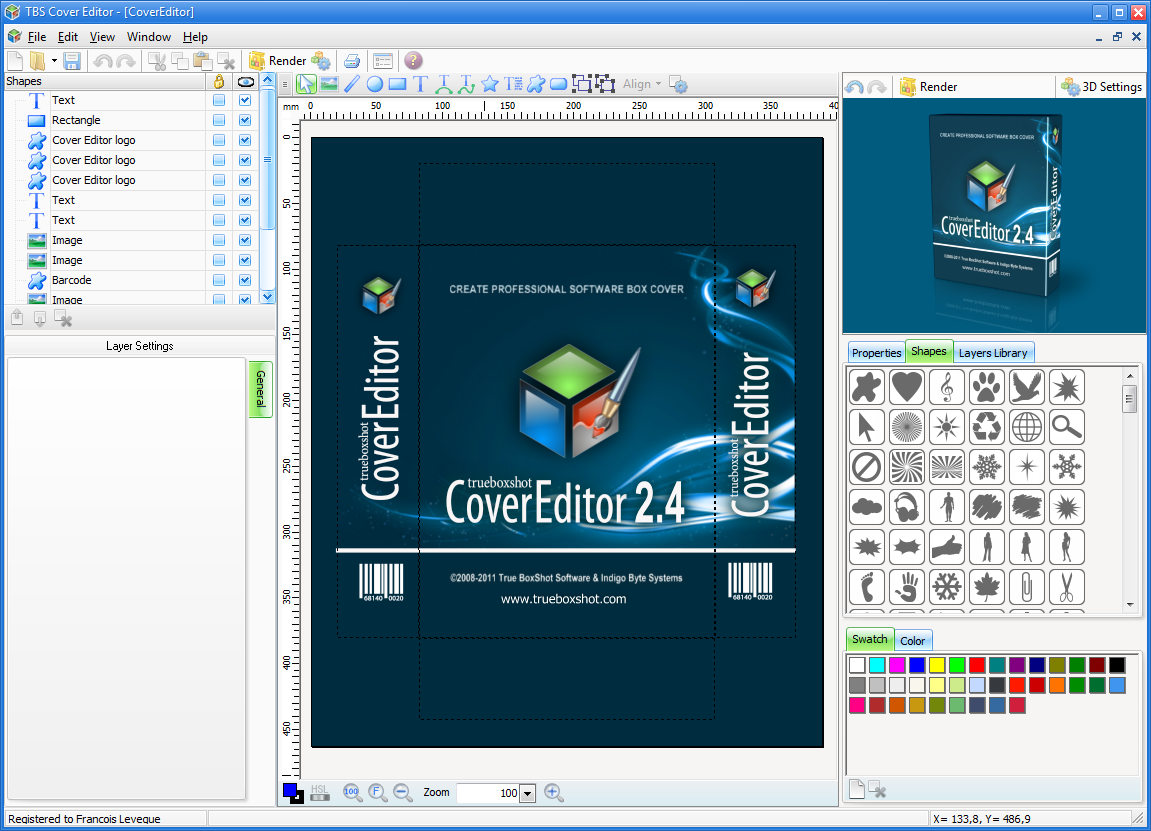Pick the magnifying glass shape

coord(1067,427)
